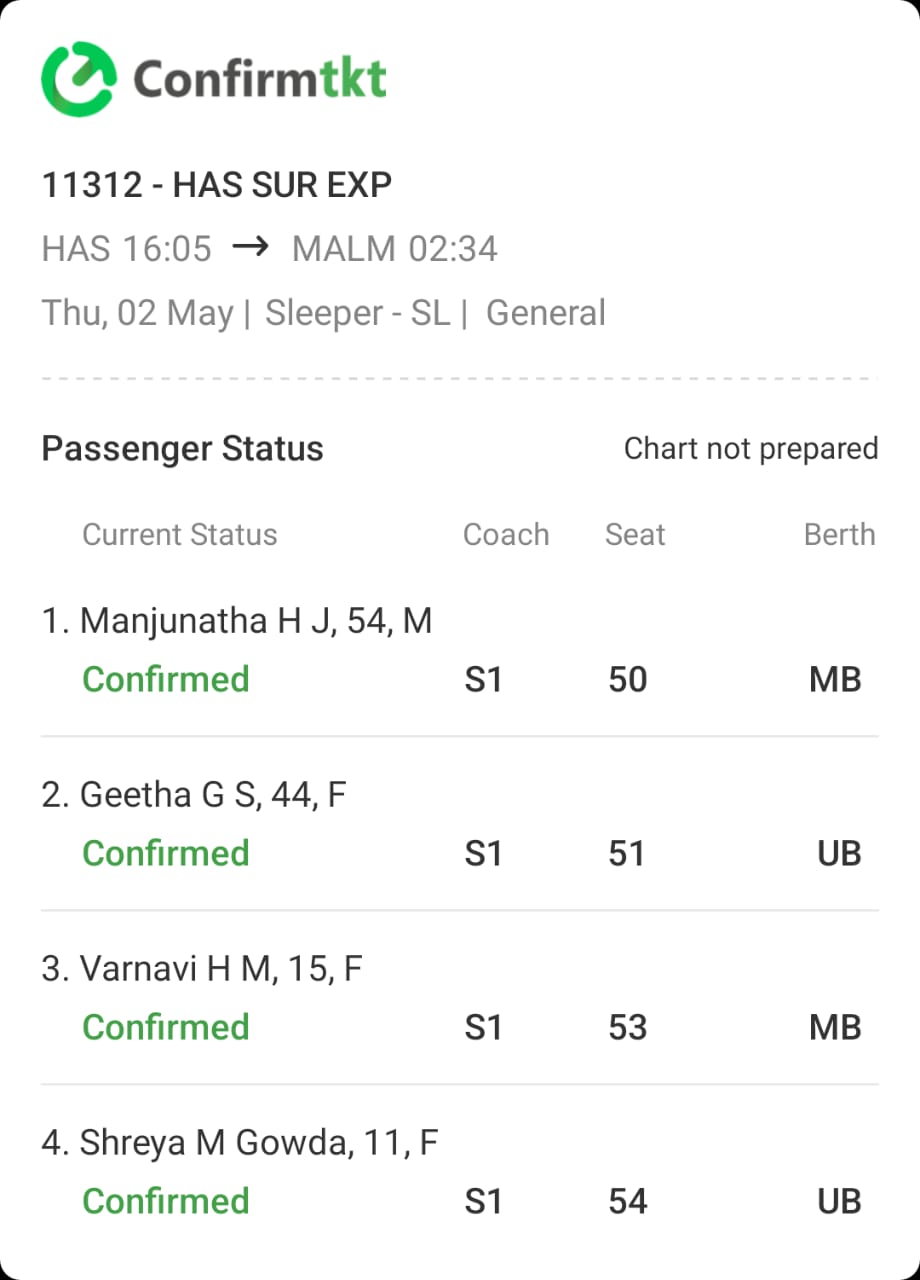This screenshot has width=920, height=1280.
Task: Click seat number 54 for Shreya
Action: click(627, 1201)
